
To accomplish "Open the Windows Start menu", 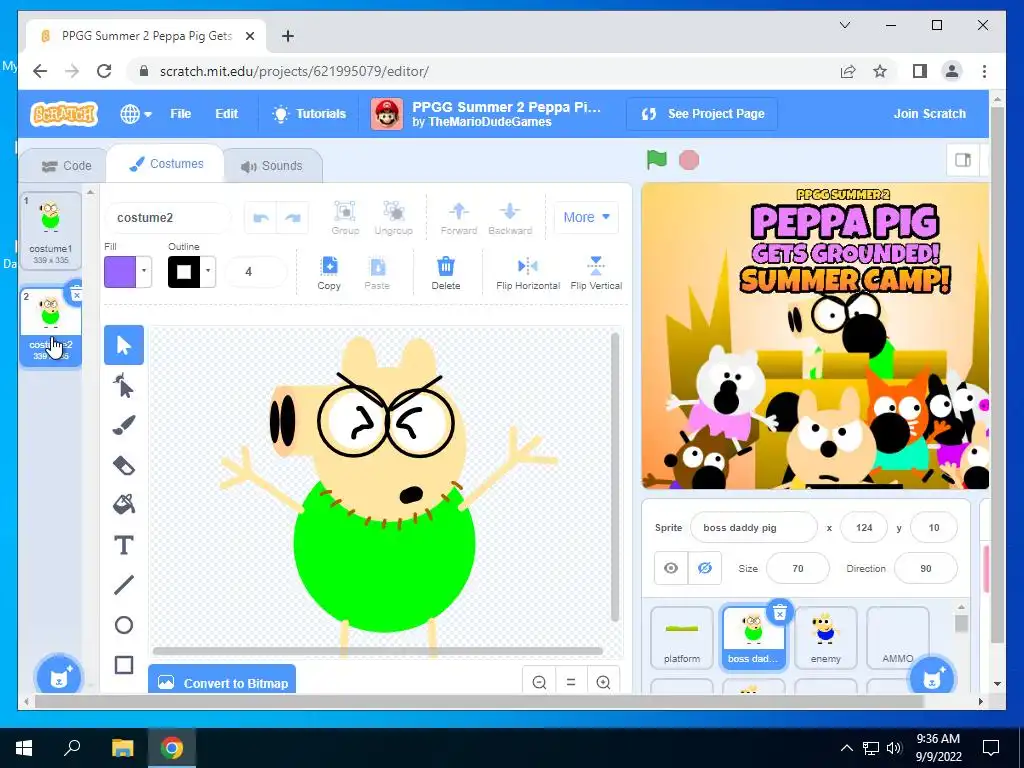I will coord(24,748).
